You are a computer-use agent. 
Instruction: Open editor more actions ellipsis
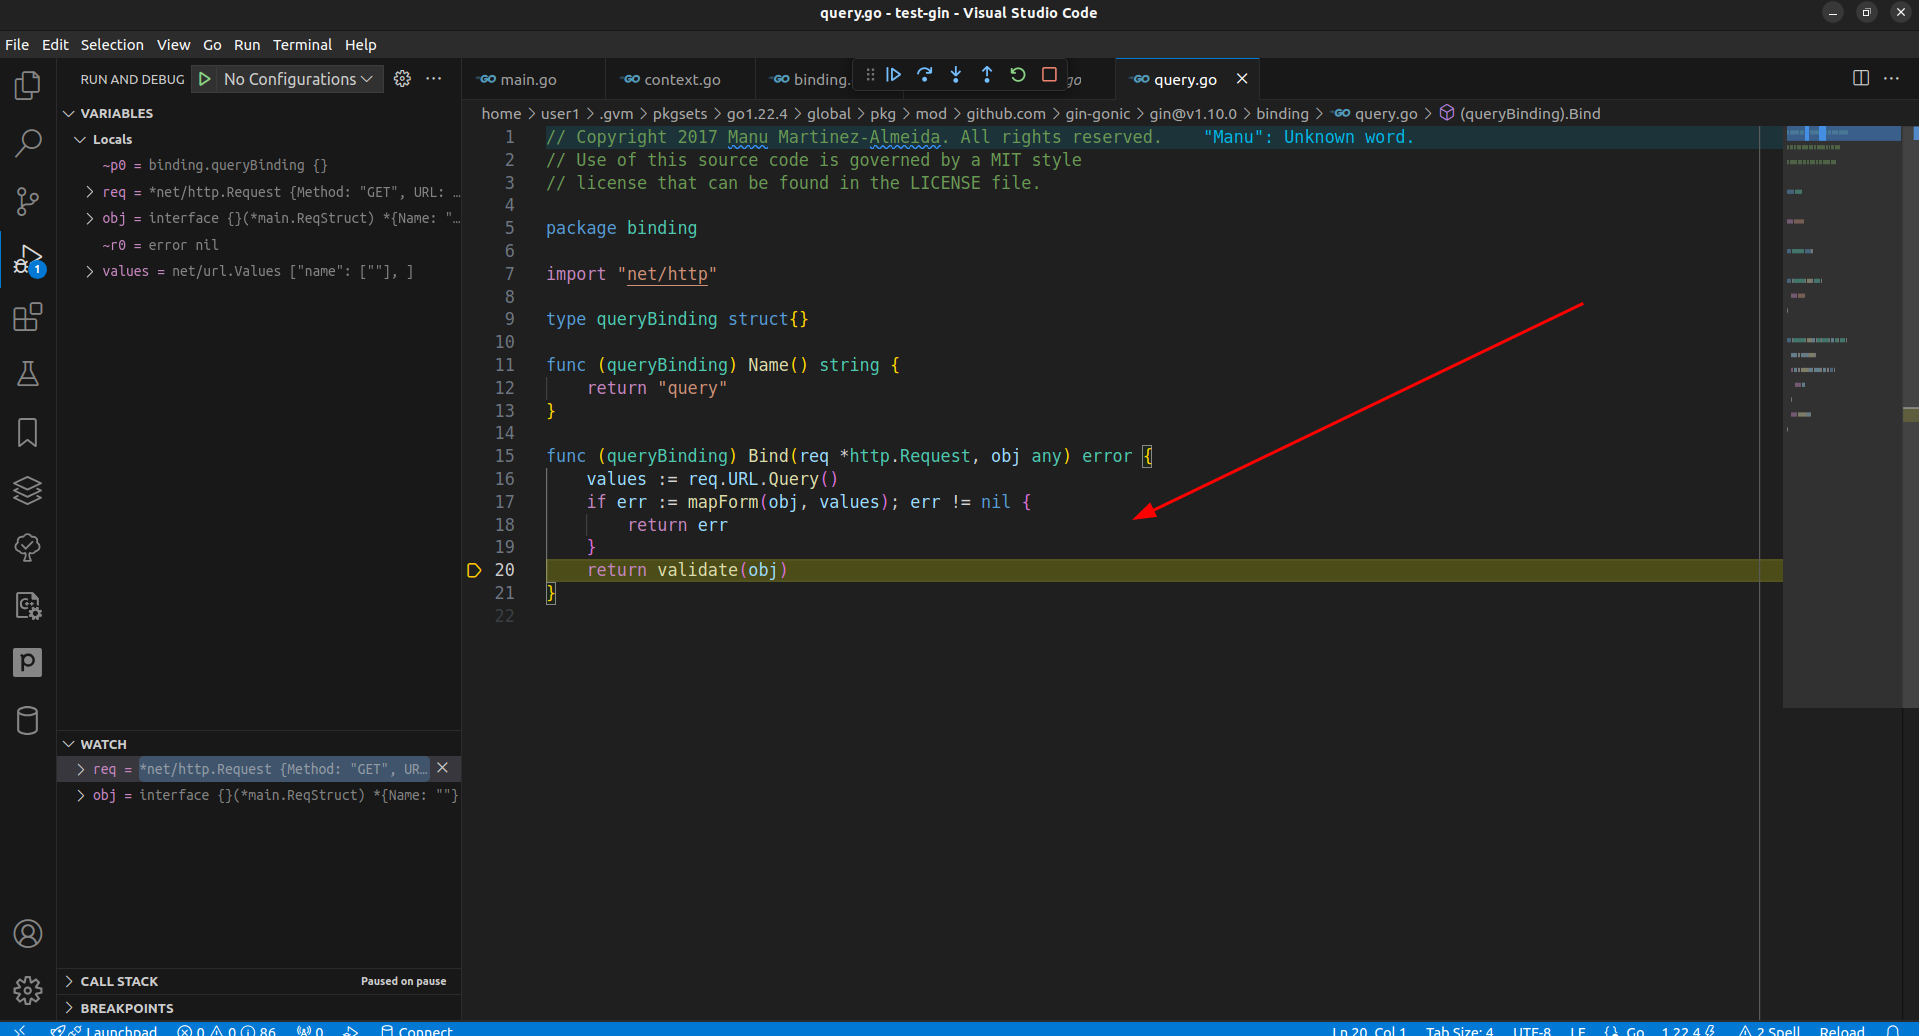point(1891,78)
